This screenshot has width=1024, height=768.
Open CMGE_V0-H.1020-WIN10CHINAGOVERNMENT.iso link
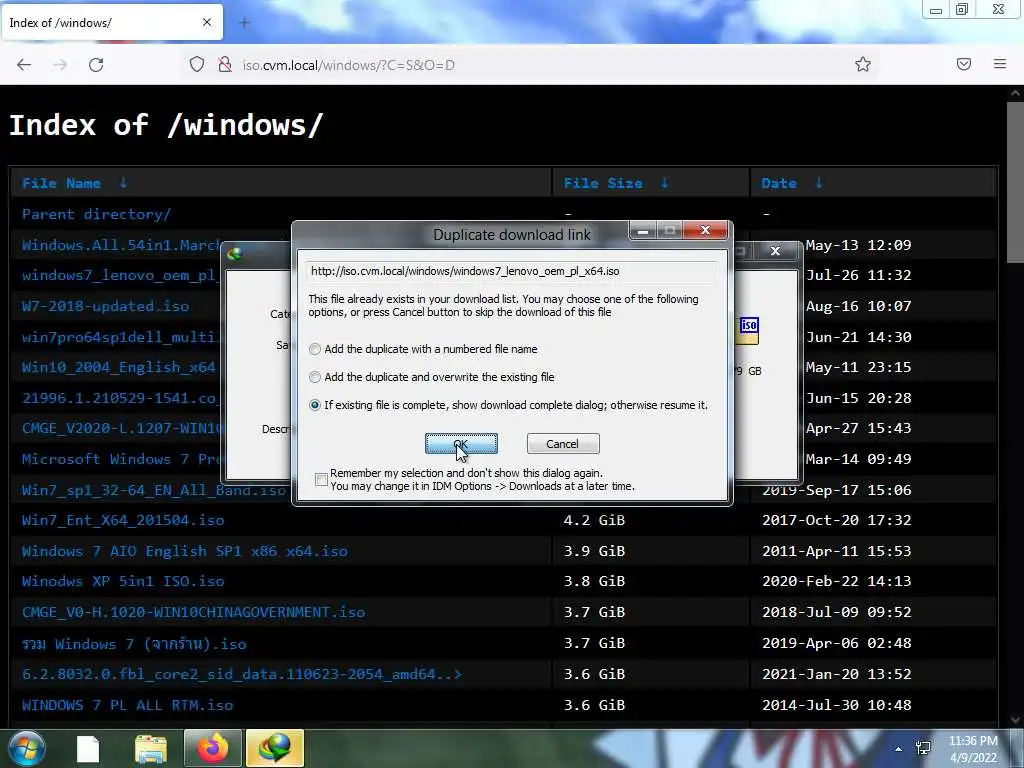coord(193,613)
